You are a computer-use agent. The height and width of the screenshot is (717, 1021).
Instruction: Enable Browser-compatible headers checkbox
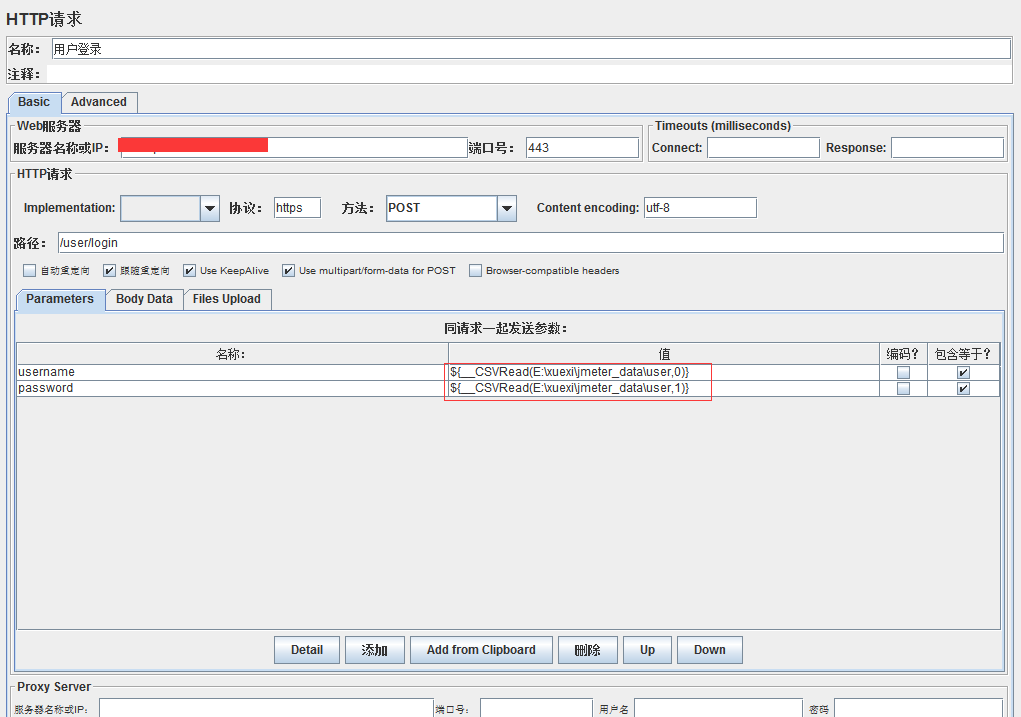(x=475, y=270)
